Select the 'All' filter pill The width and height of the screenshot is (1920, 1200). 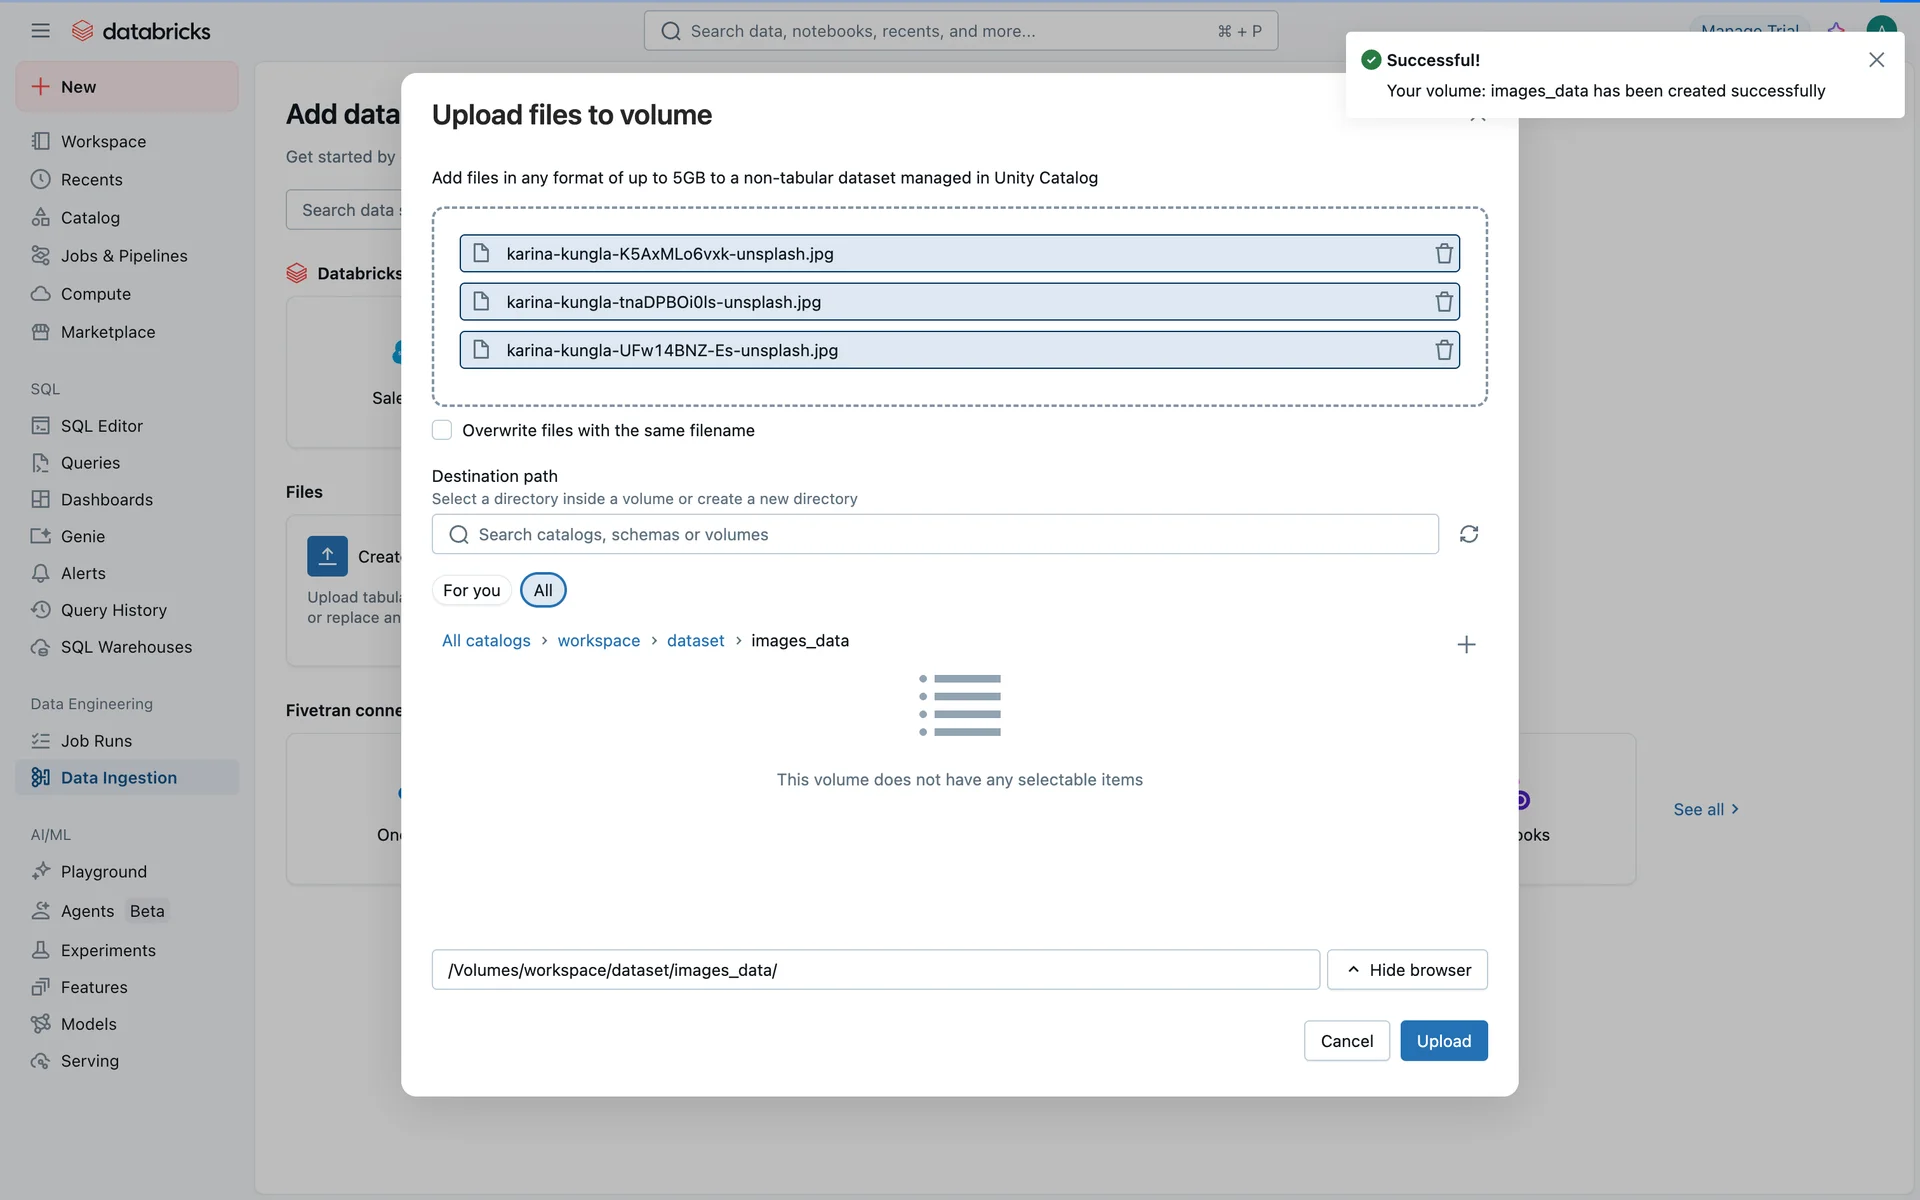(543, 590)
